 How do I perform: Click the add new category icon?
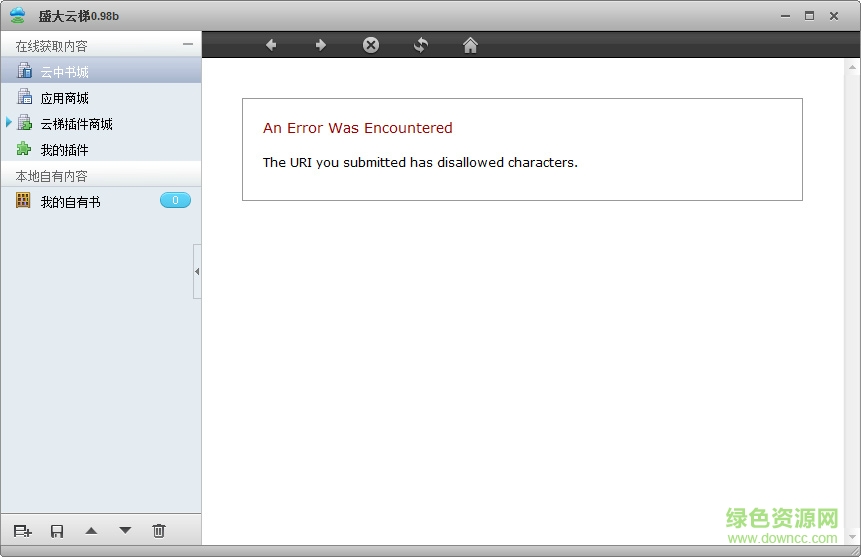click(x=22, y=531)
